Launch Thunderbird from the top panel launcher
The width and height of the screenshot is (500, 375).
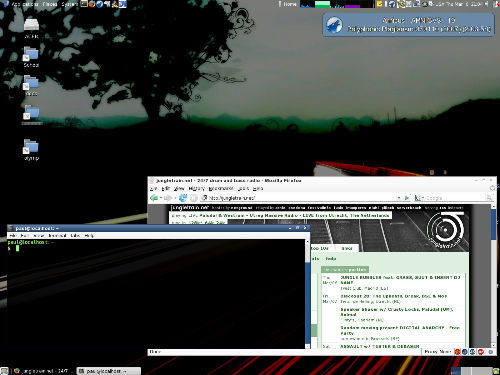point(99,4)
